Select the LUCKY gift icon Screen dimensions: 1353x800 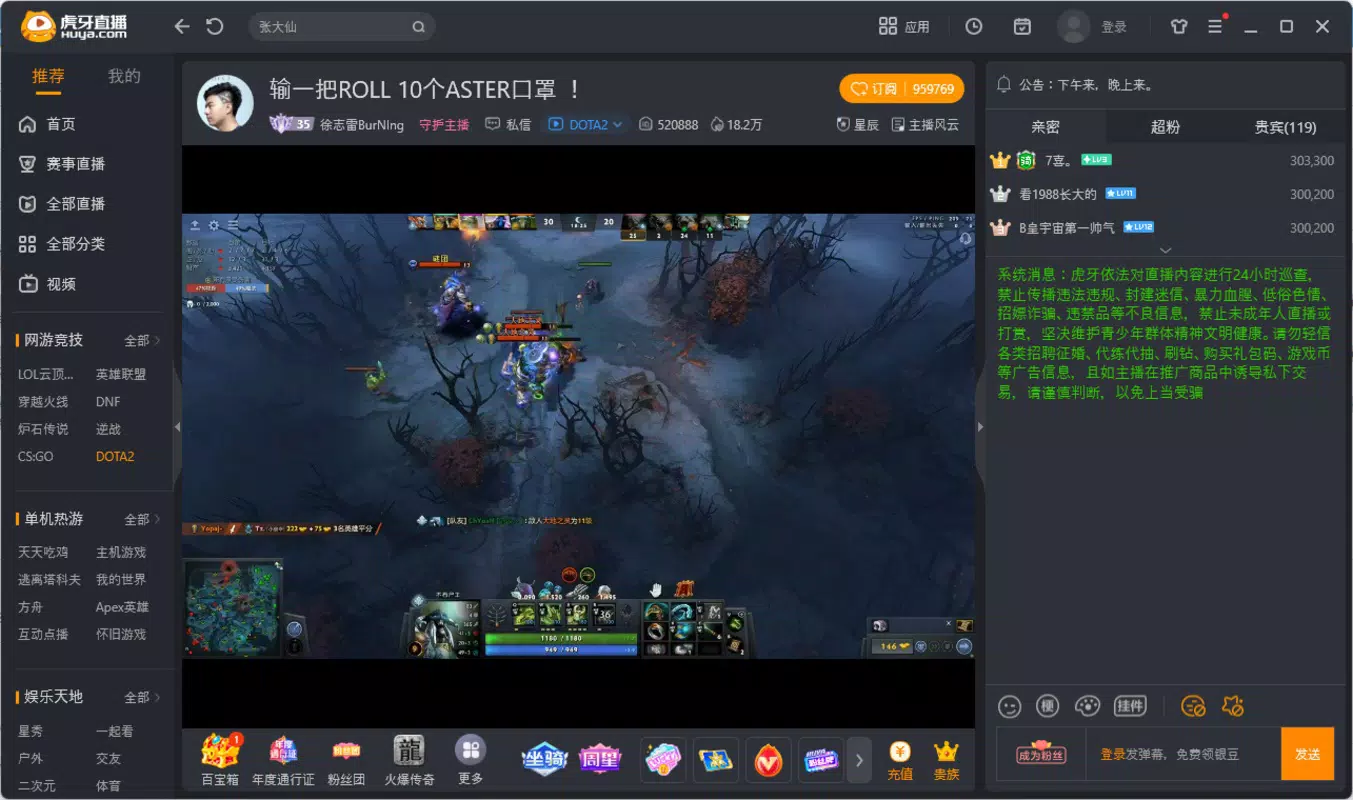click(663, 760)
